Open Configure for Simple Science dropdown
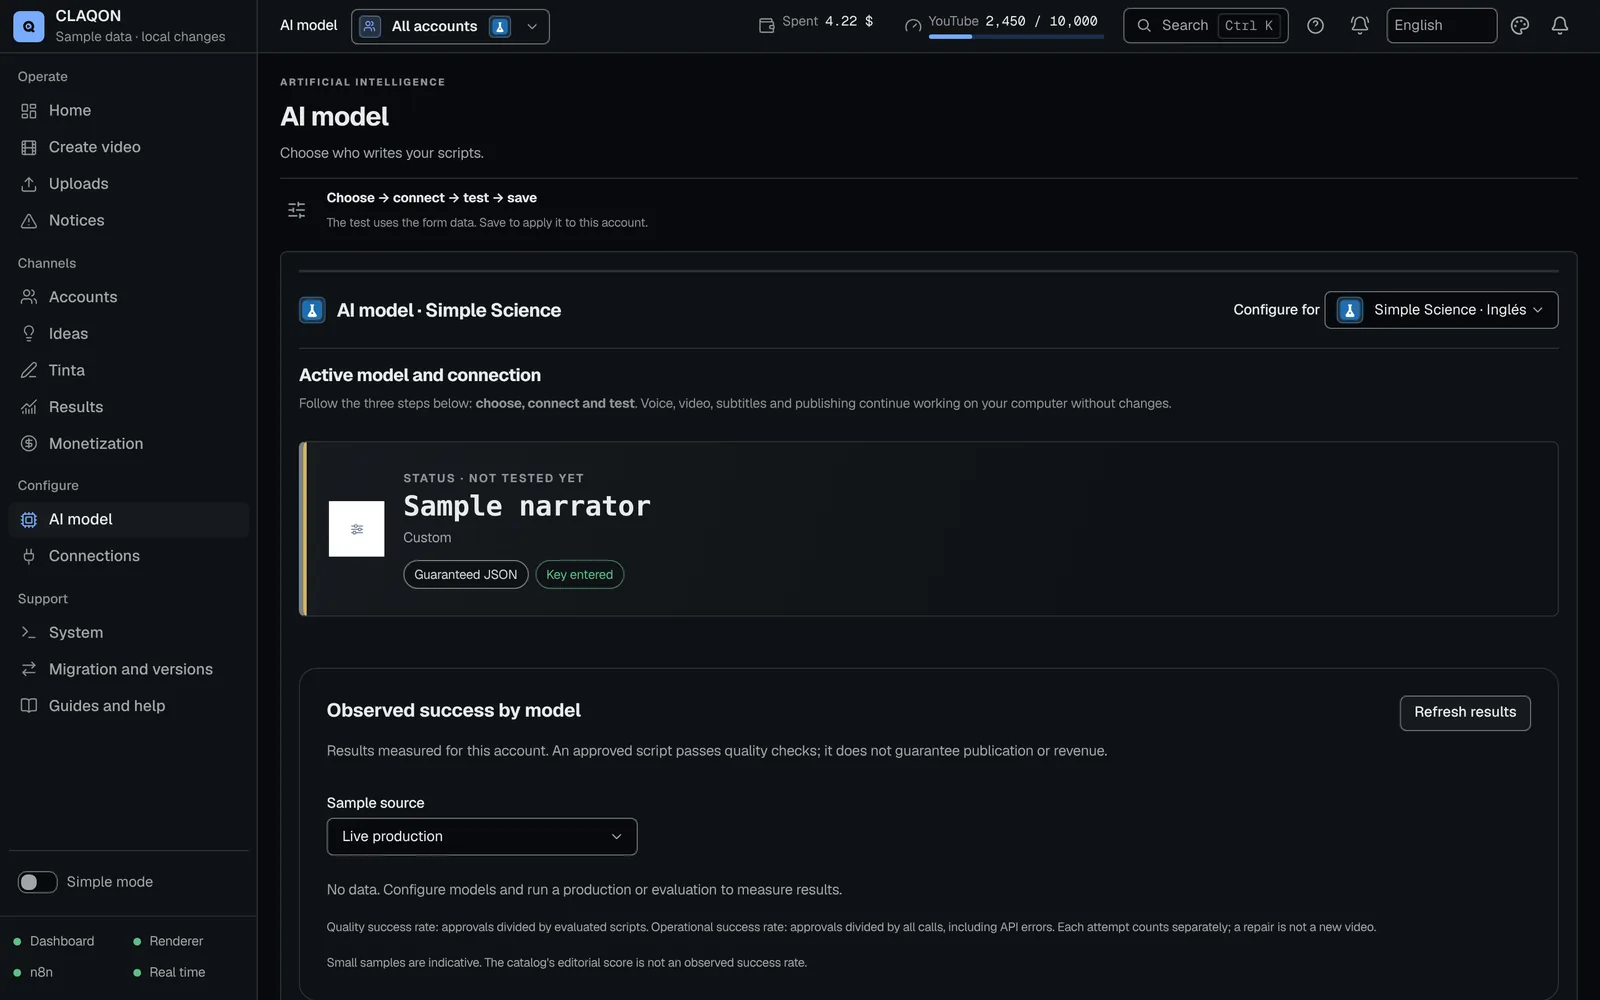1600x1000 pixels. point(1441,310)
